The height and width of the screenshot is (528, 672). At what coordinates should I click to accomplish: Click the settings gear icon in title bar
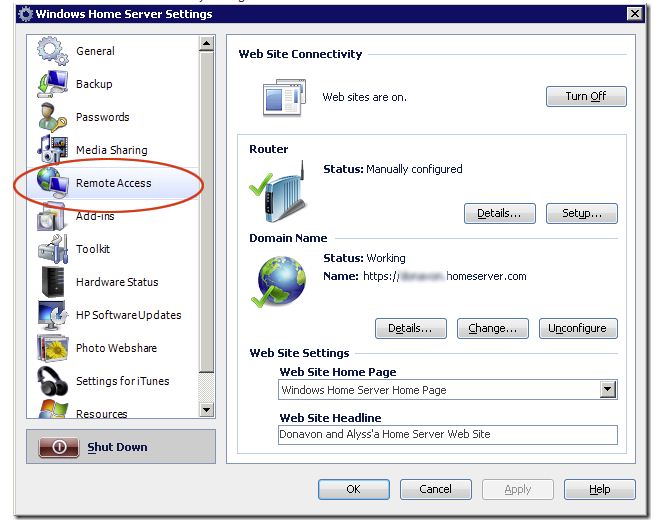pyautogui.click(x=26, y=14)
